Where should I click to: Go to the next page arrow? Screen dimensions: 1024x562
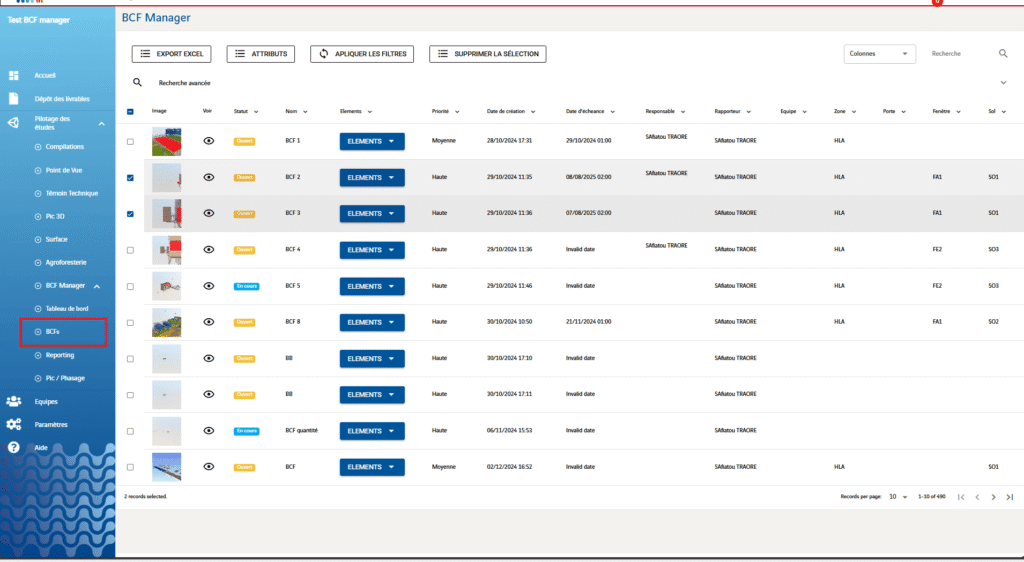point(993,497)
